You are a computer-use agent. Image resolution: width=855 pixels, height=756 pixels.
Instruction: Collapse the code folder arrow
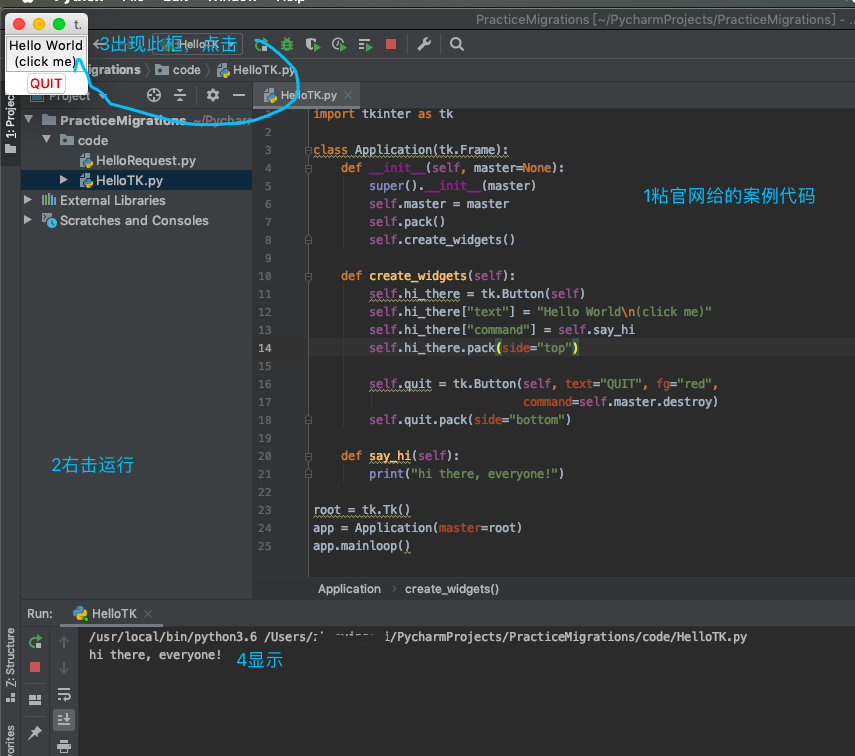tap(47, 140)
